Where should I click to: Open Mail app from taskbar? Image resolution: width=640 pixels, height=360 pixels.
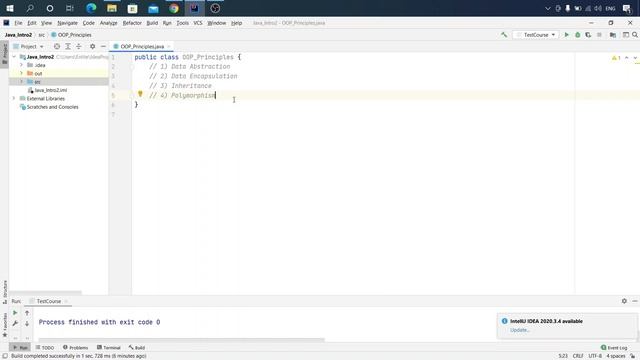(153, 8)
